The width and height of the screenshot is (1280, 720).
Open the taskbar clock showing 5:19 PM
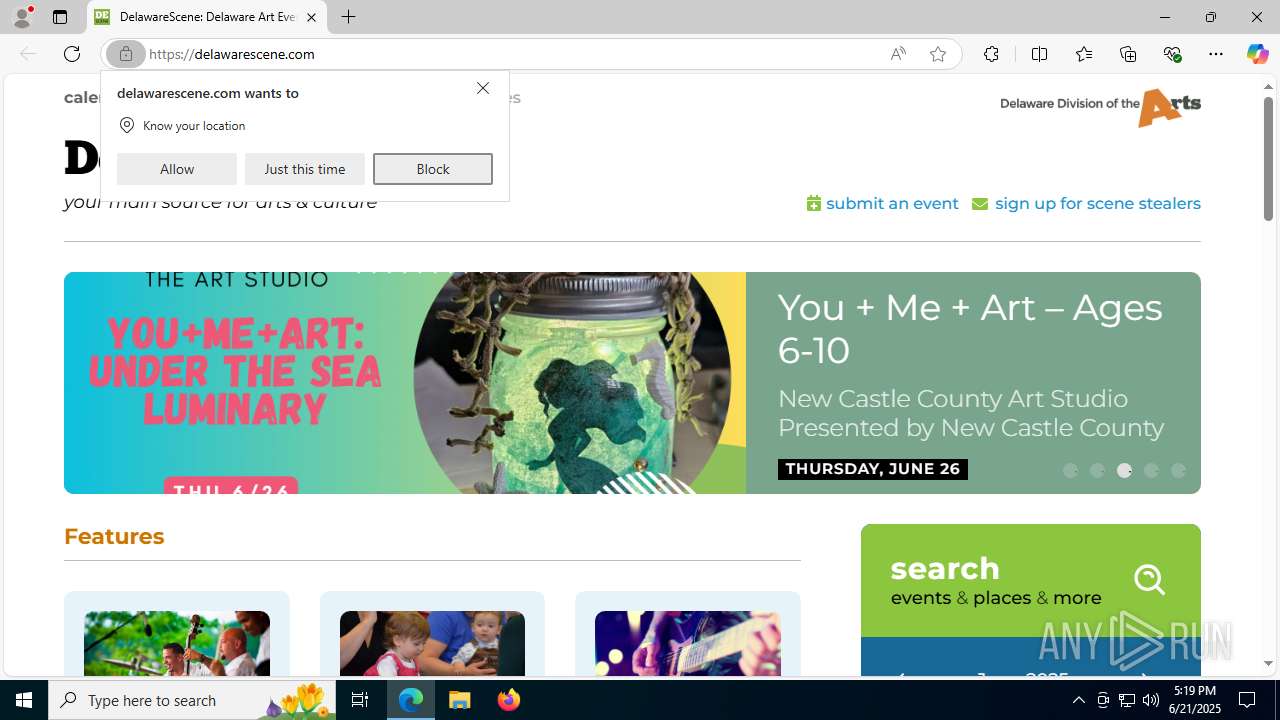pyautogui.click(x=1195, y=700)
